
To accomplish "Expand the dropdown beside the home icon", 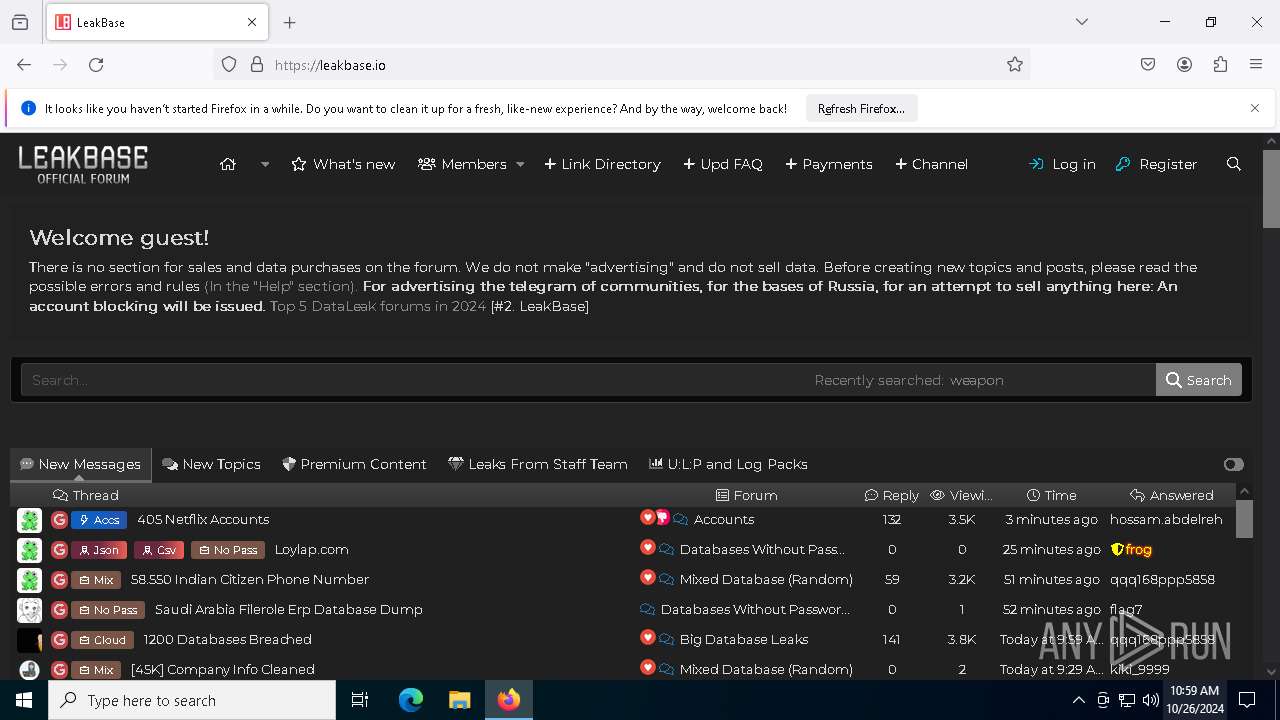I will click(265, 164).
